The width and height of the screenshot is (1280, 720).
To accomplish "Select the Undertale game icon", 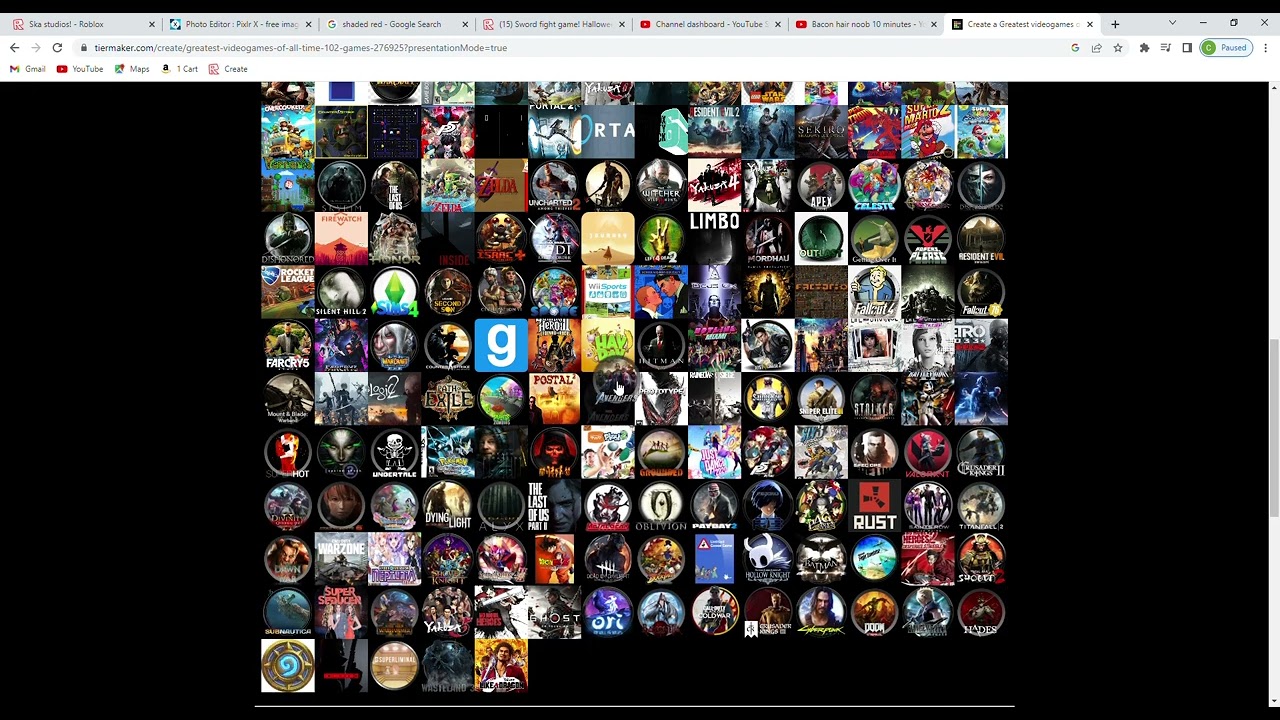I will 394,452.
